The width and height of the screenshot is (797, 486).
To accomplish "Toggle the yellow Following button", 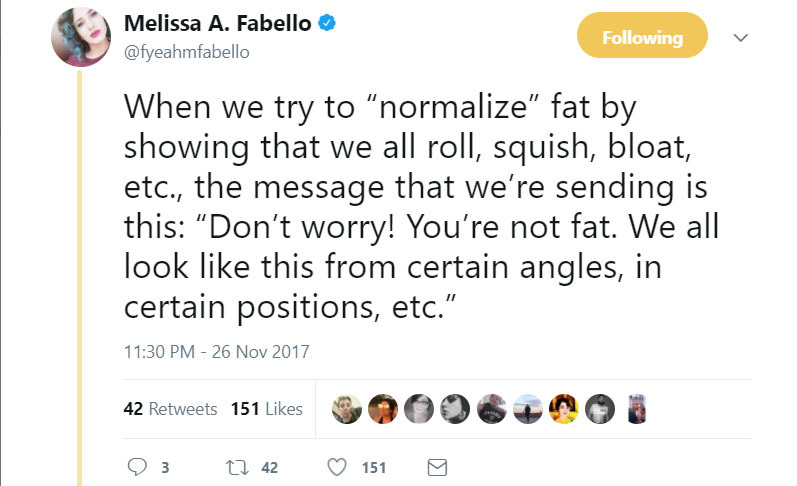I will click(642, 38).
